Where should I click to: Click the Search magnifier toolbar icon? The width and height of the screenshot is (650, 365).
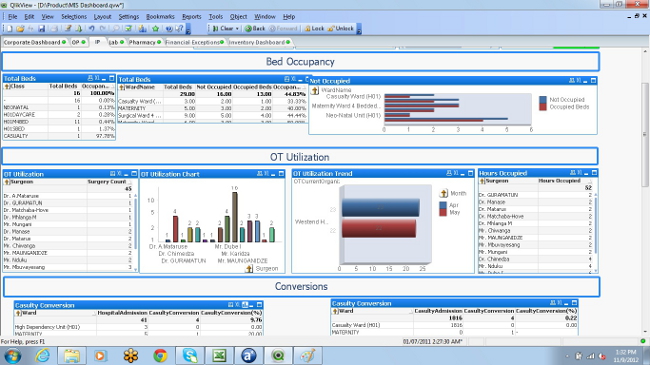pos(116,29)
